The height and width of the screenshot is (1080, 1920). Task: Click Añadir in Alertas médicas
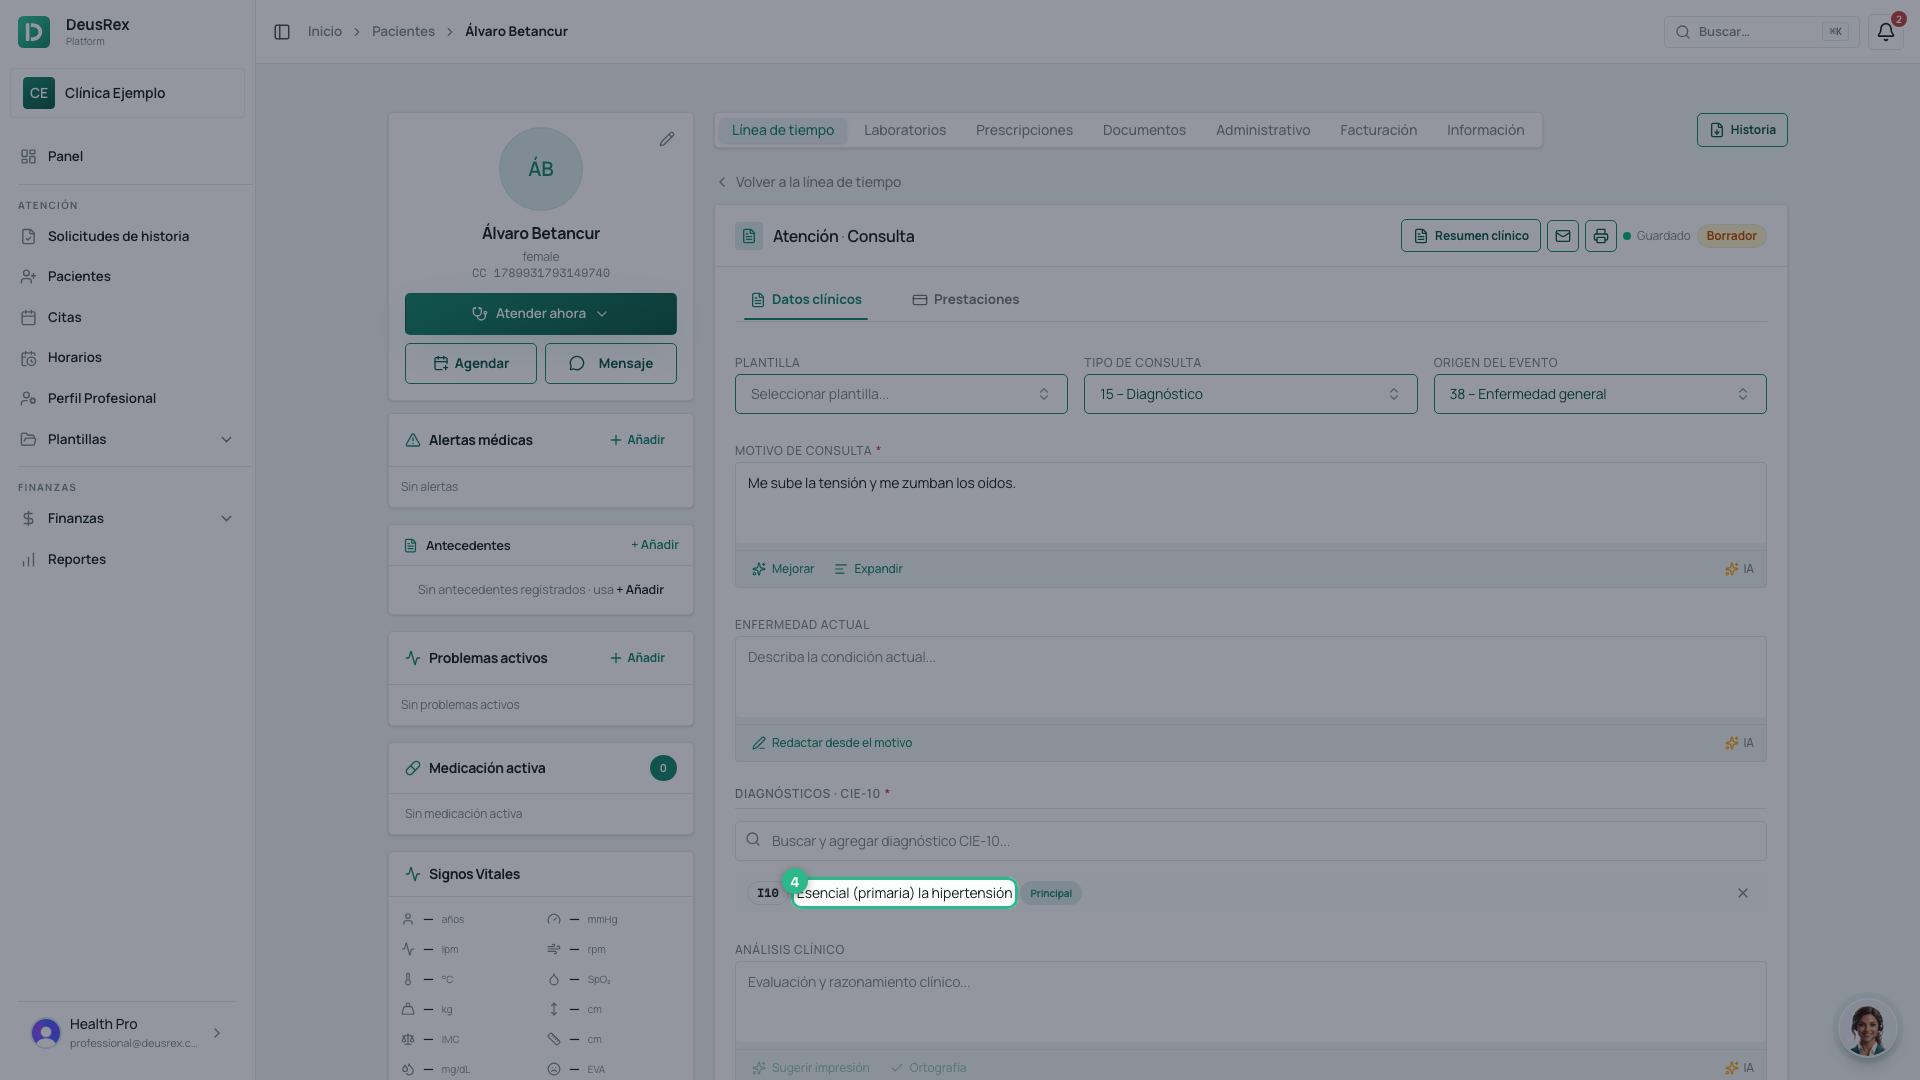637,440
